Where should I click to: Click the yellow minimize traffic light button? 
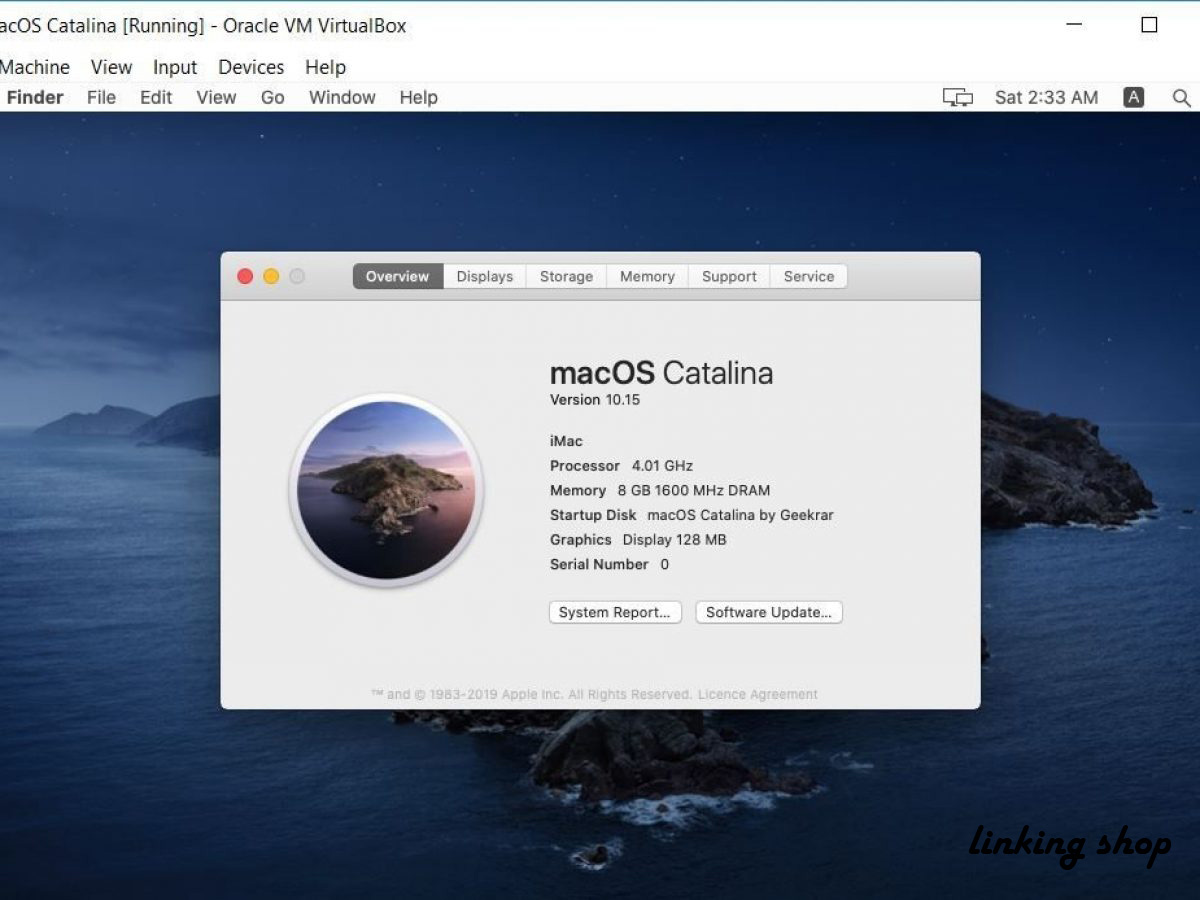coord(271,276)
